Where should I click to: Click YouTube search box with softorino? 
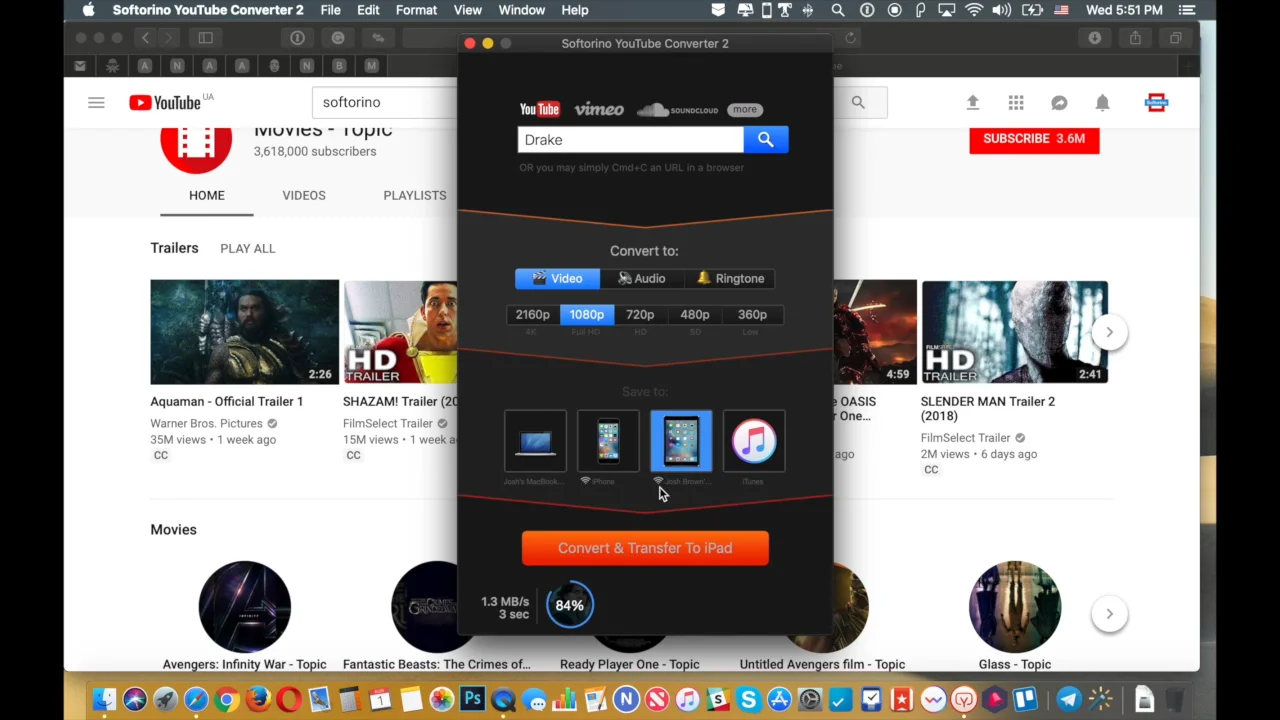pos(384,102)
